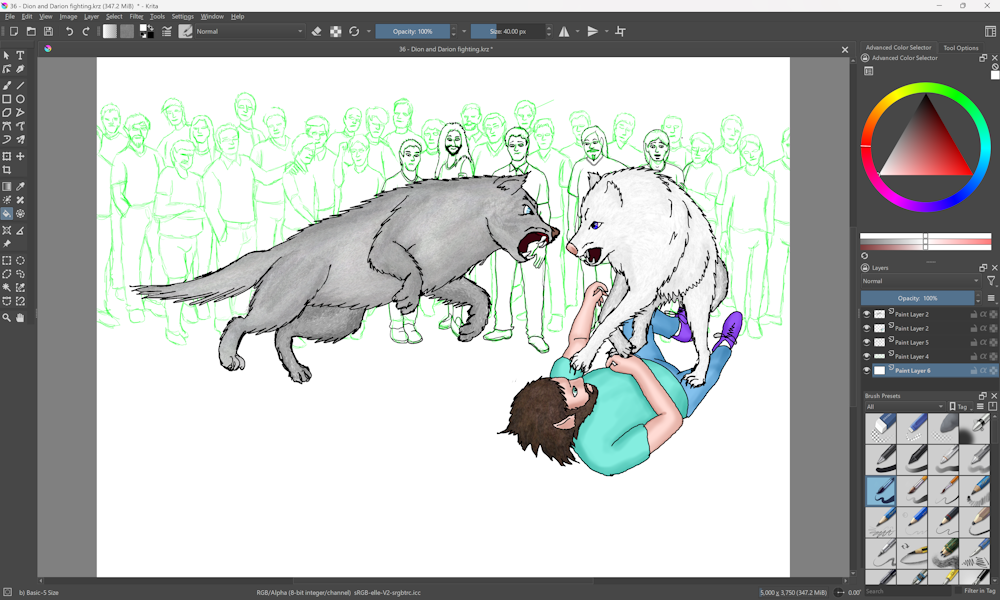Click the Move tool icon
The height and width of the screenshot is (600, 1000).
pos(20,156)
